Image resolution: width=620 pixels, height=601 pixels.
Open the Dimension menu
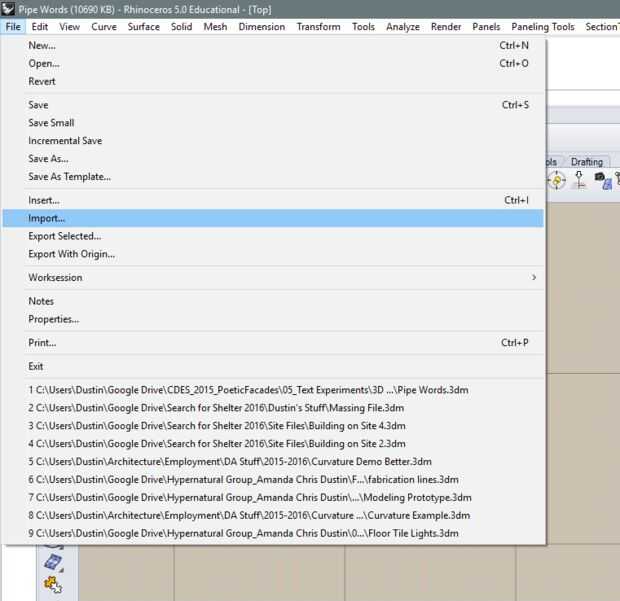coord(262,27)
